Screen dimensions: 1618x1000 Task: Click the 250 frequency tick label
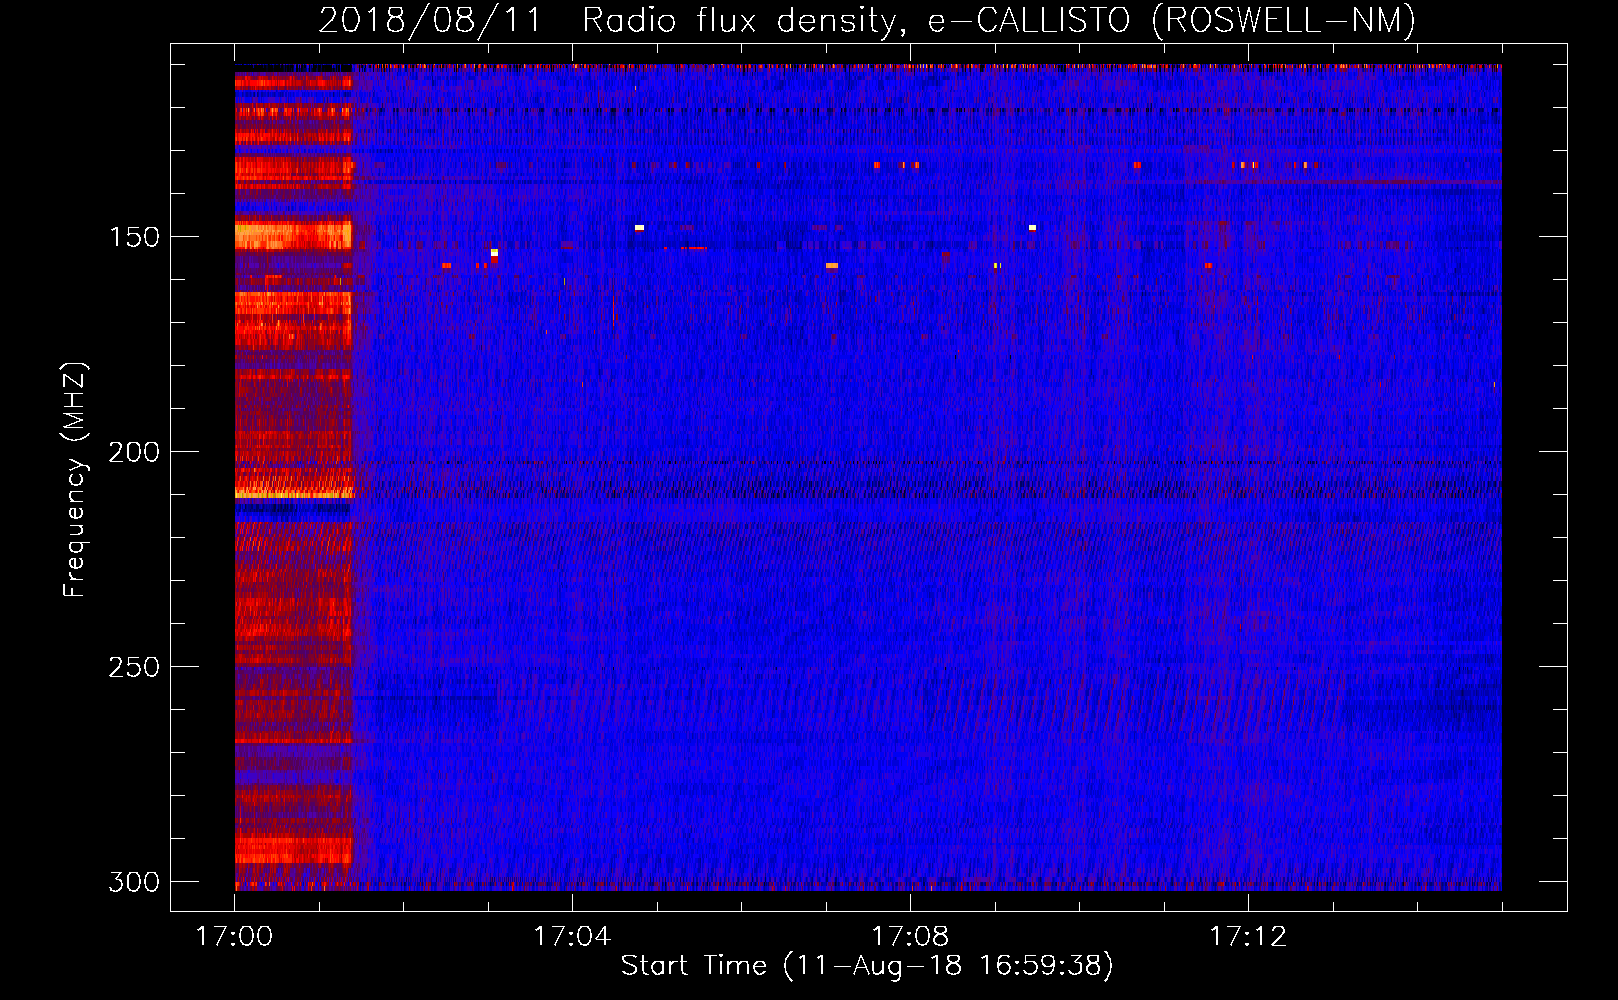[134, 667]
